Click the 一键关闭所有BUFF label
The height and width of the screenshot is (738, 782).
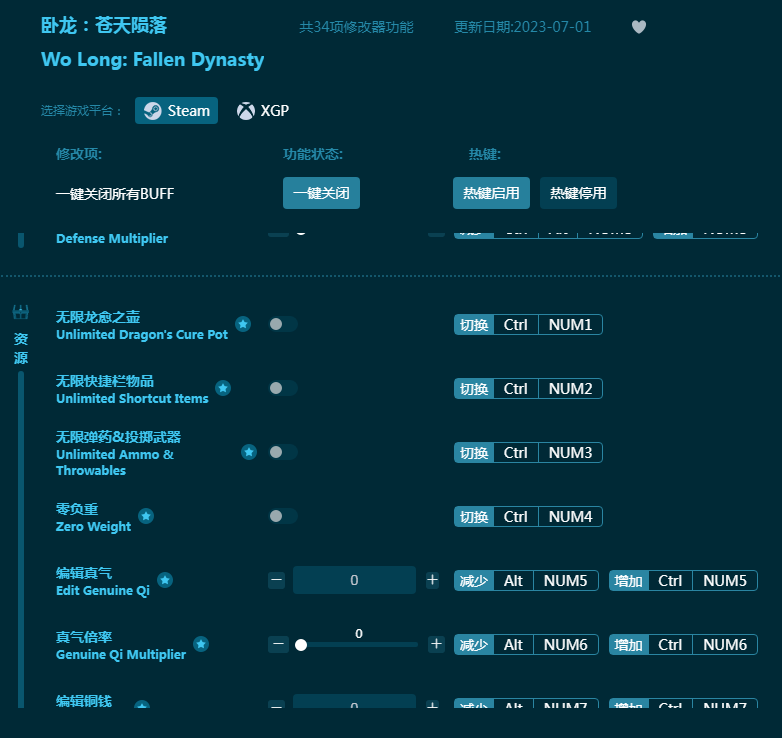tap(115, 193)
